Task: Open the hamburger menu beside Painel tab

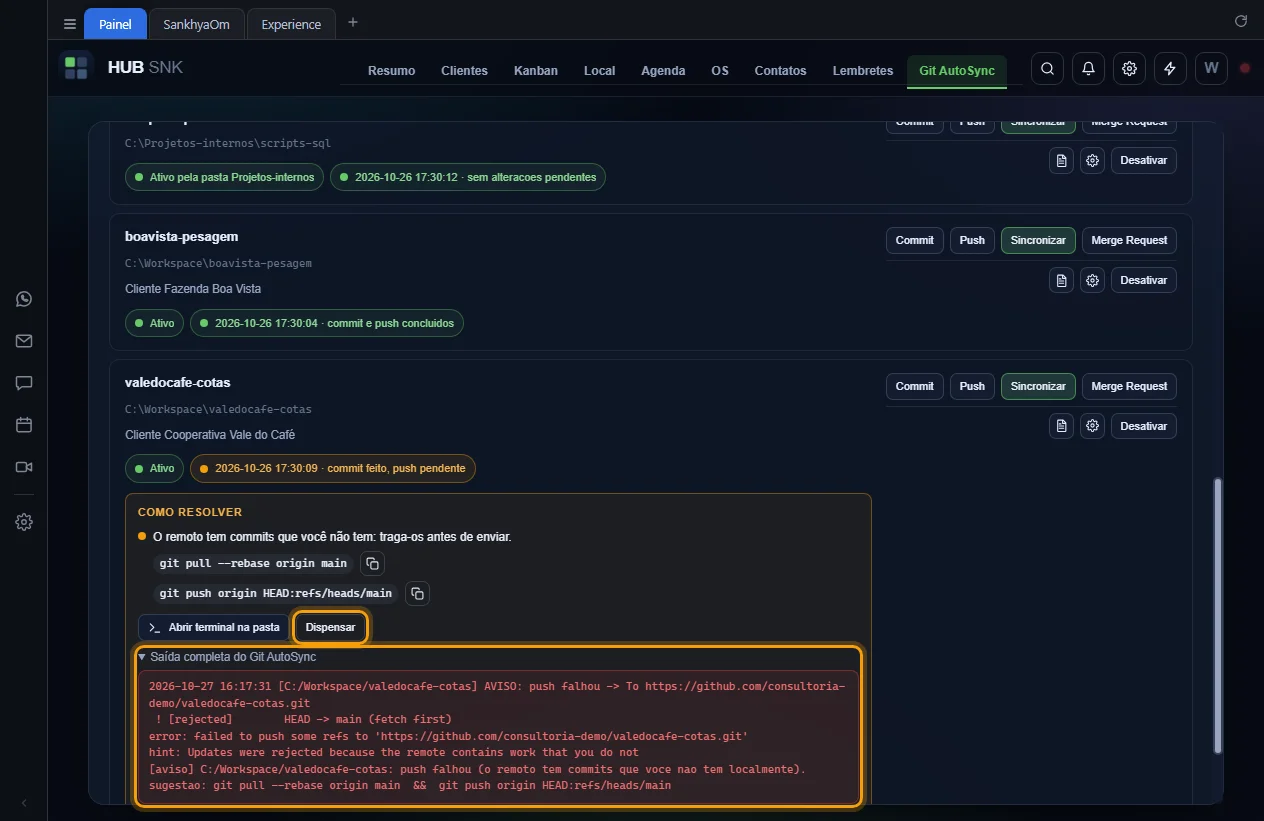Action: coord(69,24)
